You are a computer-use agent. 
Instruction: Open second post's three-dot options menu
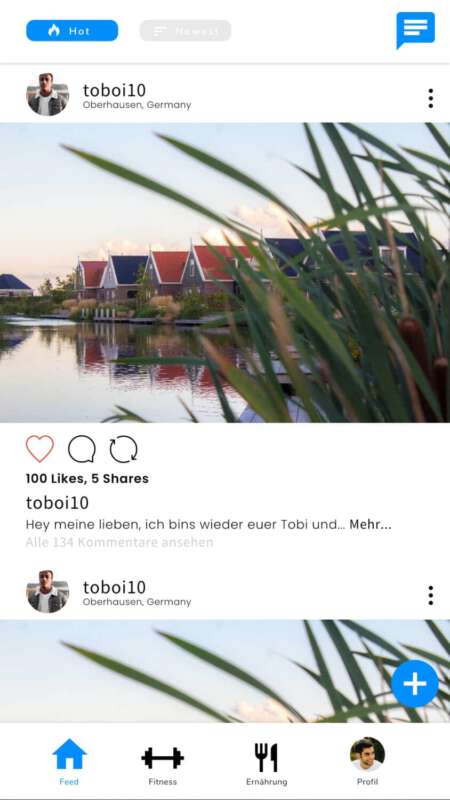431,595
